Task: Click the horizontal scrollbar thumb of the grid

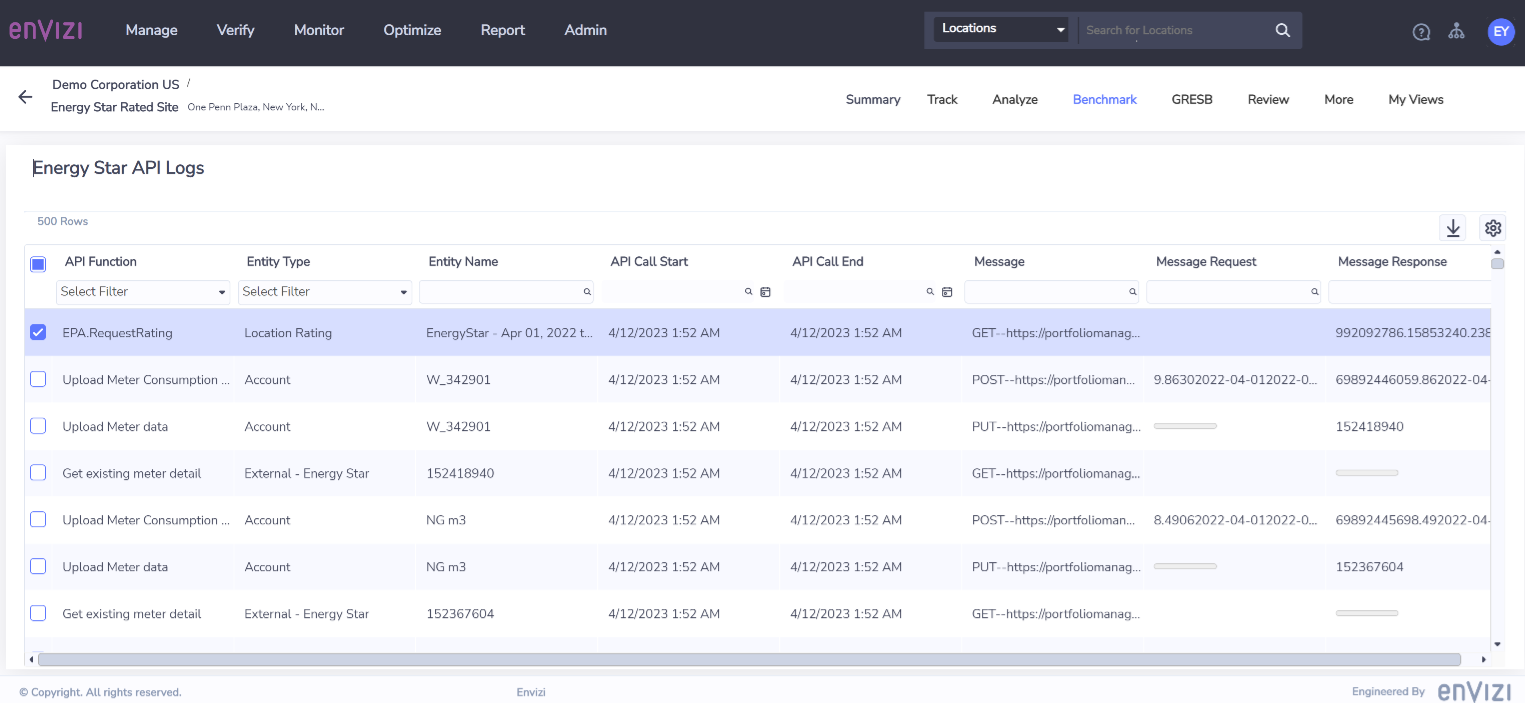Action: (749, 660)
